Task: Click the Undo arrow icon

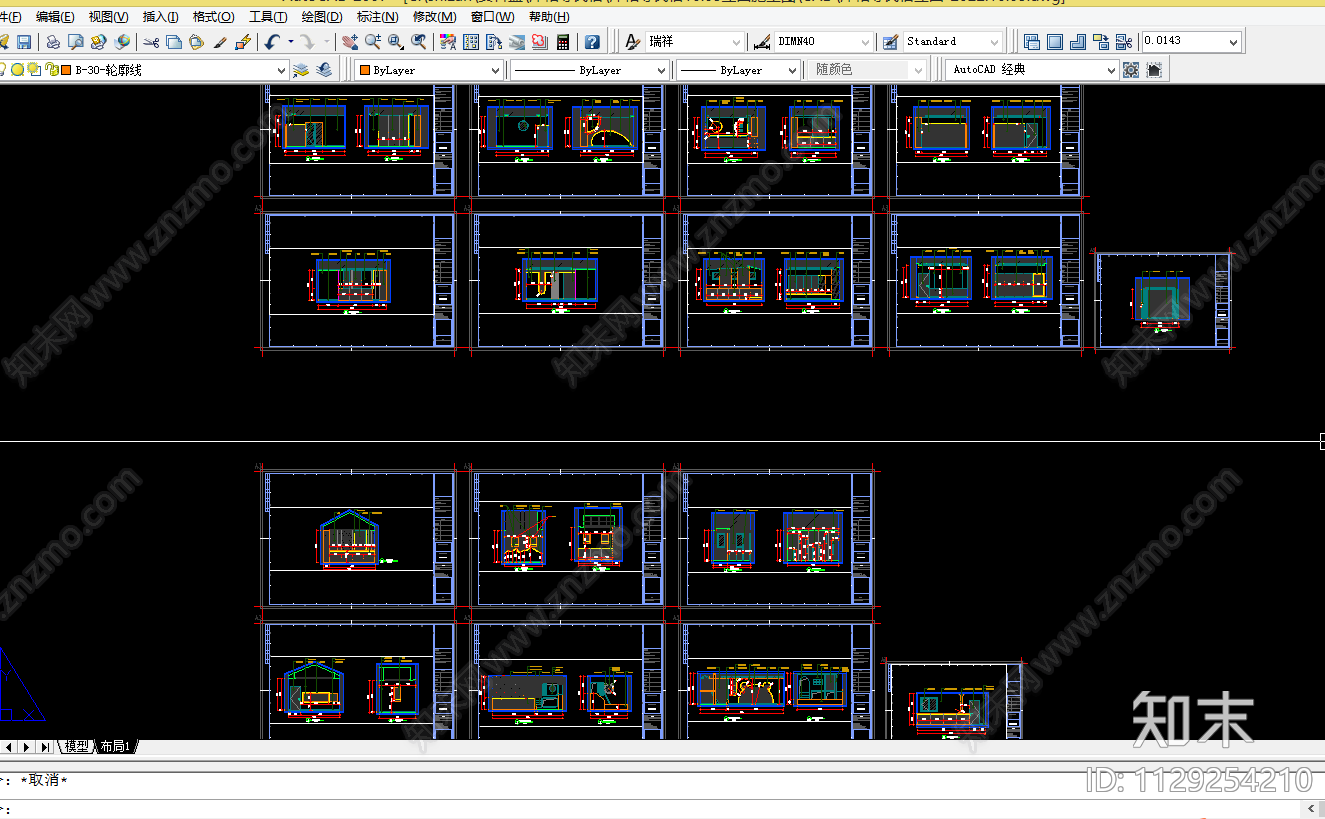Action: coord(272,42)
